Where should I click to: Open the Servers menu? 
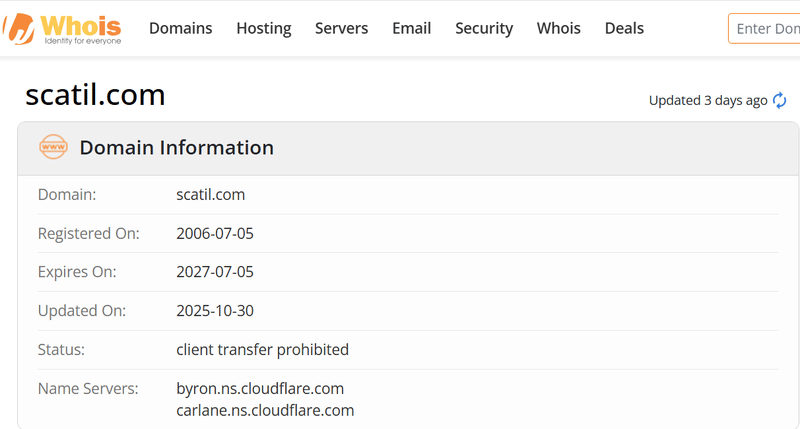point(341,28)
